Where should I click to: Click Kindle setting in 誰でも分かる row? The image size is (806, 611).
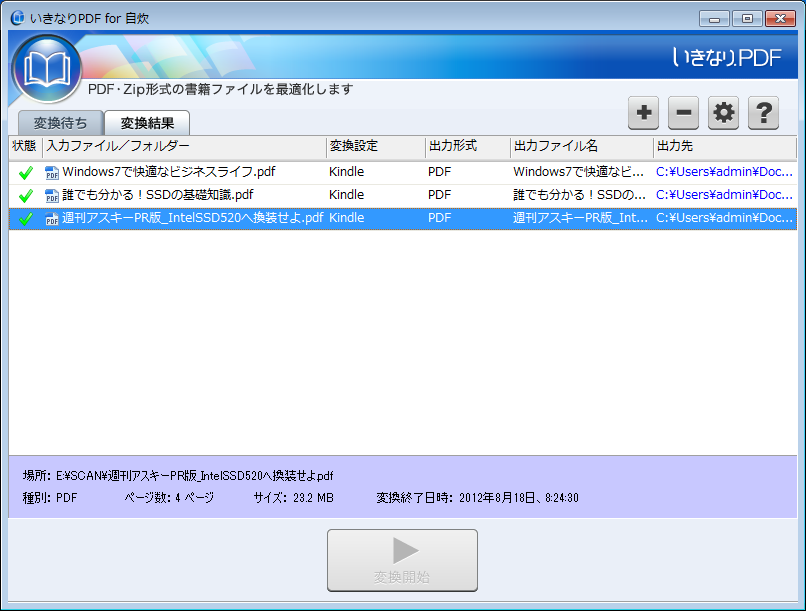tap(346, 195)
